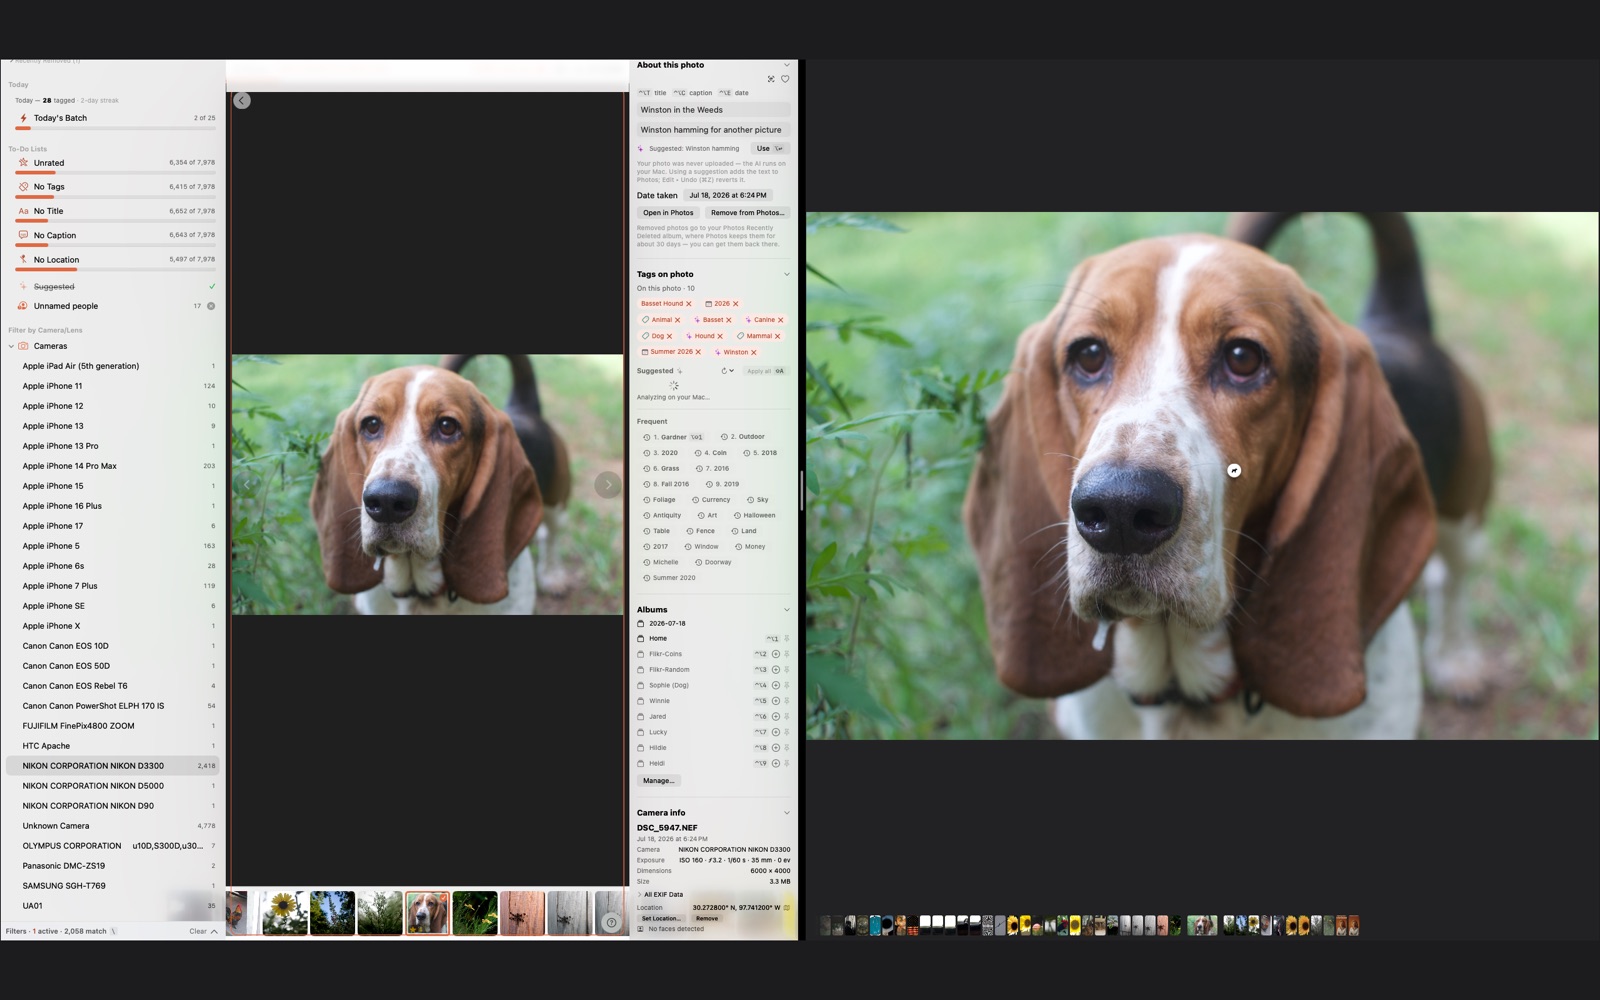Filter by Panasonic DMC-ZS19

pos(112,866)
